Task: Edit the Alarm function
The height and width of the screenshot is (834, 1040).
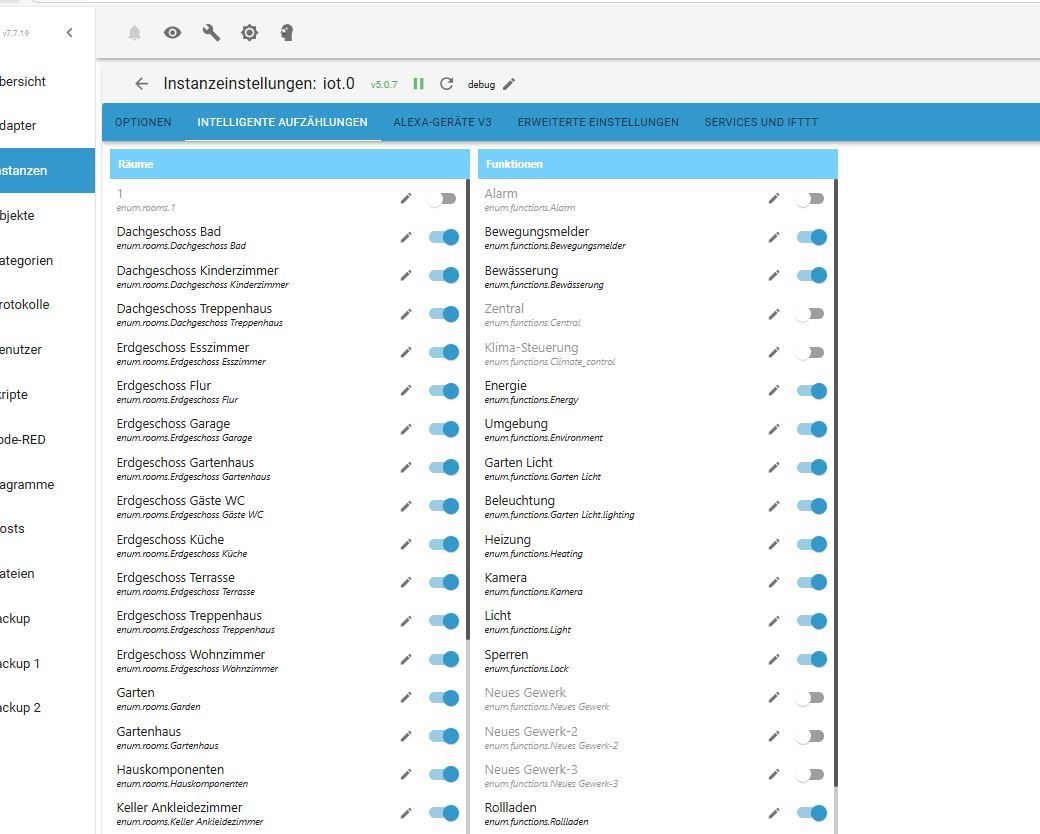Action: (773, 198)
